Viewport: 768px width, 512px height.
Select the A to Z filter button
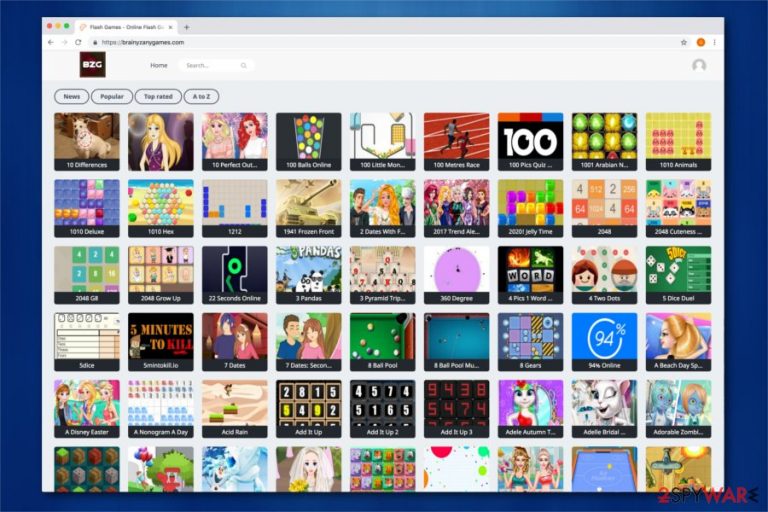pos(201,97)
